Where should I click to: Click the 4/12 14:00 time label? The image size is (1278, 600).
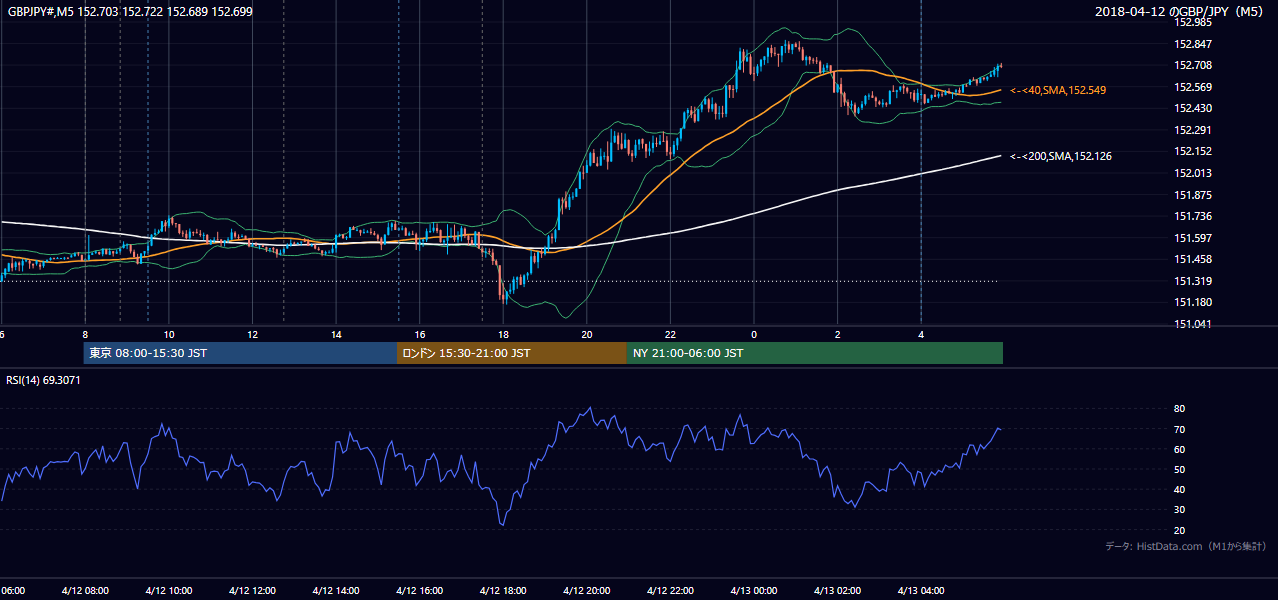pos(336,591)
